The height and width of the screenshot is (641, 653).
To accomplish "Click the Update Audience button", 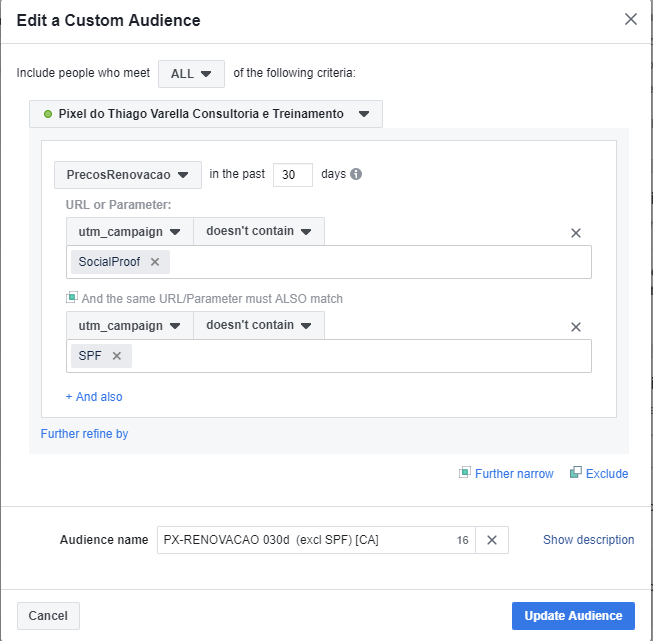I will [572, 616].
